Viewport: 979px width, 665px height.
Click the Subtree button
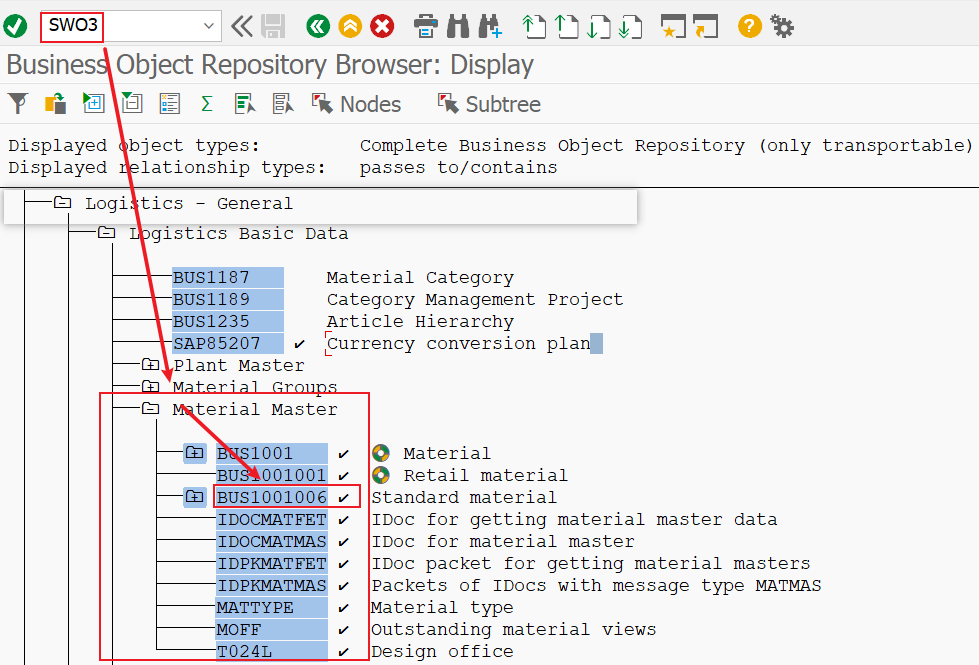tap(489, 104)
